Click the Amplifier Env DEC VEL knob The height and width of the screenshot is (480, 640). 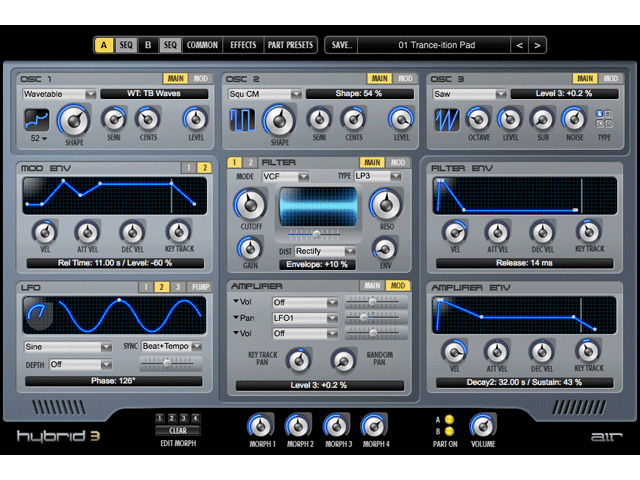coord(542,351)
